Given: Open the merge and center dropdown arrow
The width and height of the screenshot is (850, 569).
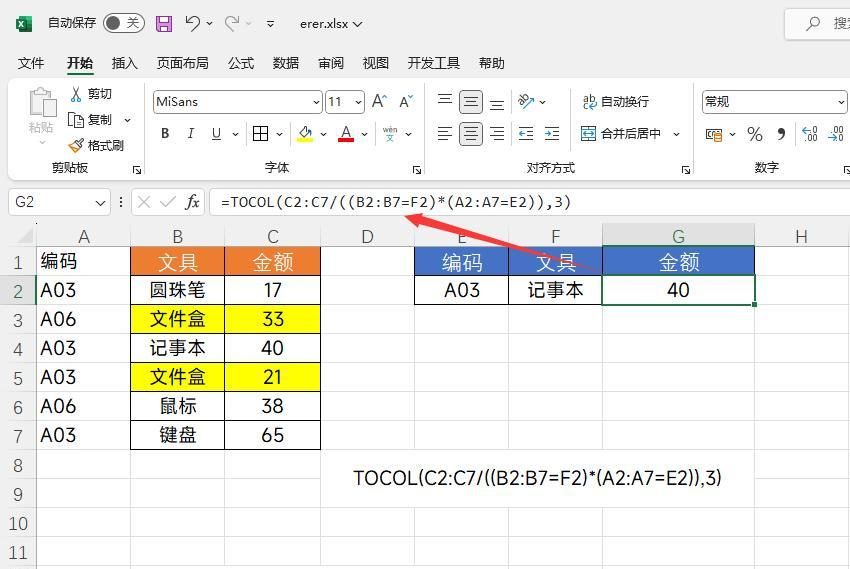Looking at the screenshot, I should pyautogui.click(x=677, y=134).
